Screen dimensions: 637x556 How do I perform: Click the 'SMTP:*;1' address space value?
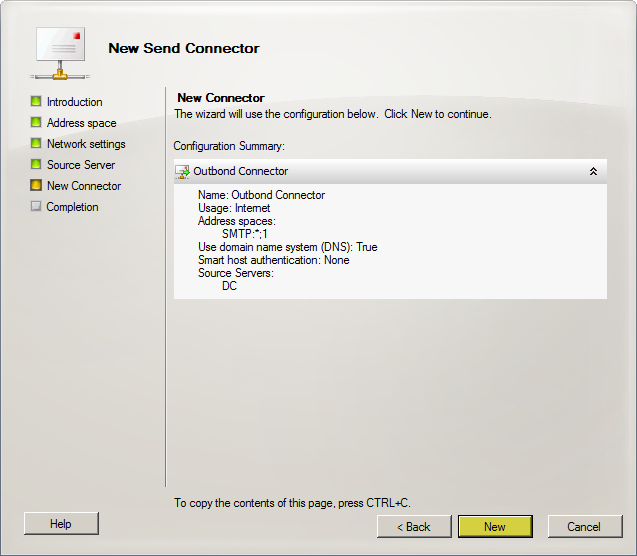pos(245,234)
